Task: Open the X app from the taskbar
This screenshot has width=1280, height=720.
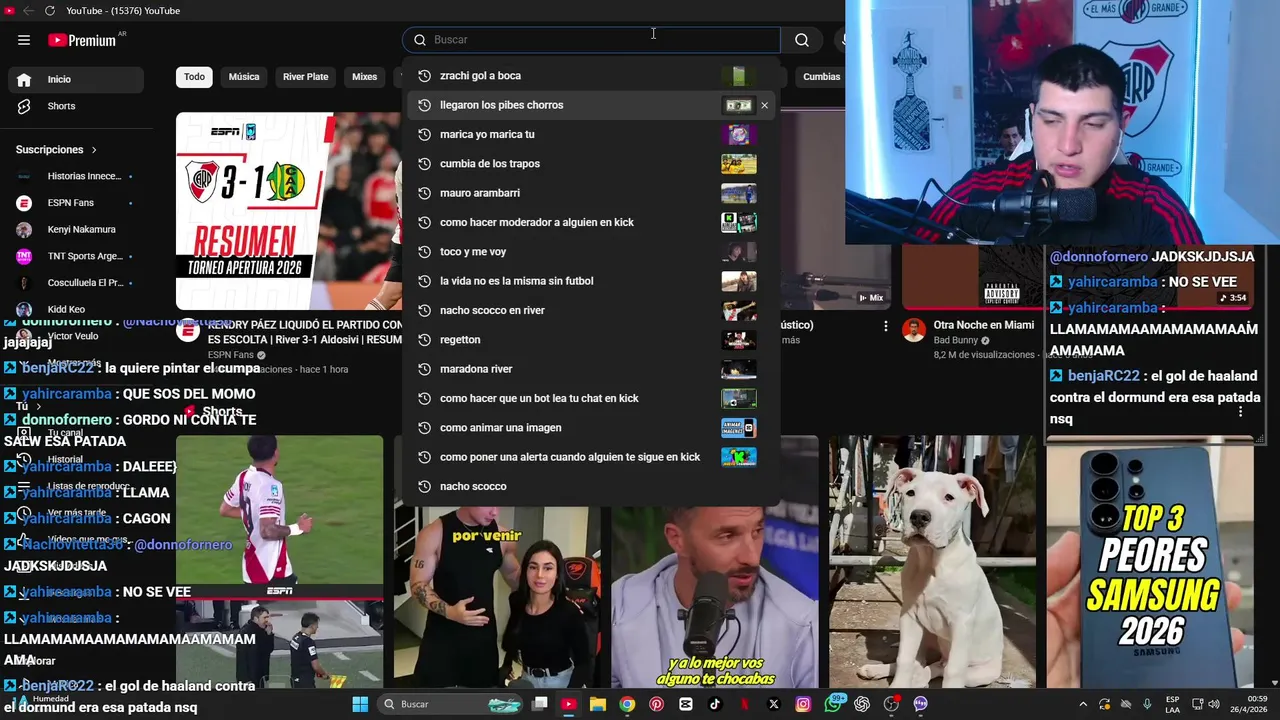Action: point(773,704)
